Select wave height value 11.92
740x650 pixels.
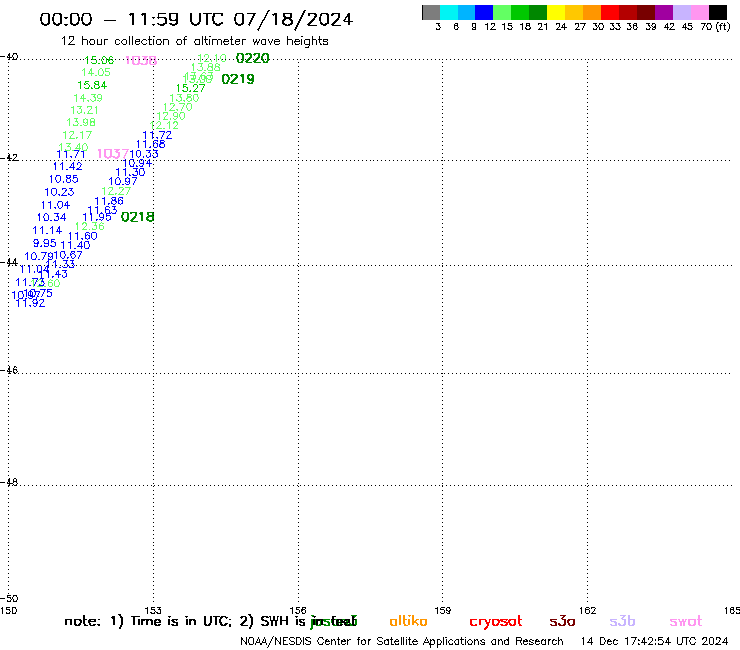(30, 303)
